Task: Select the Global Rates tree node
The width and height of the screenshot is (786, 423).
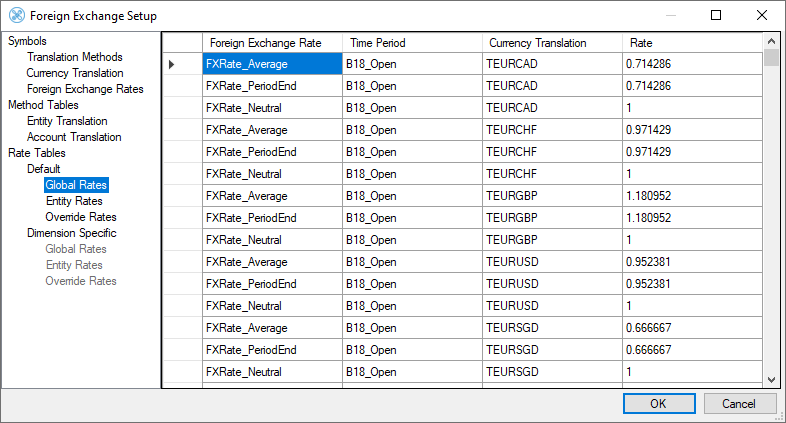Action: tap(76, 185)
